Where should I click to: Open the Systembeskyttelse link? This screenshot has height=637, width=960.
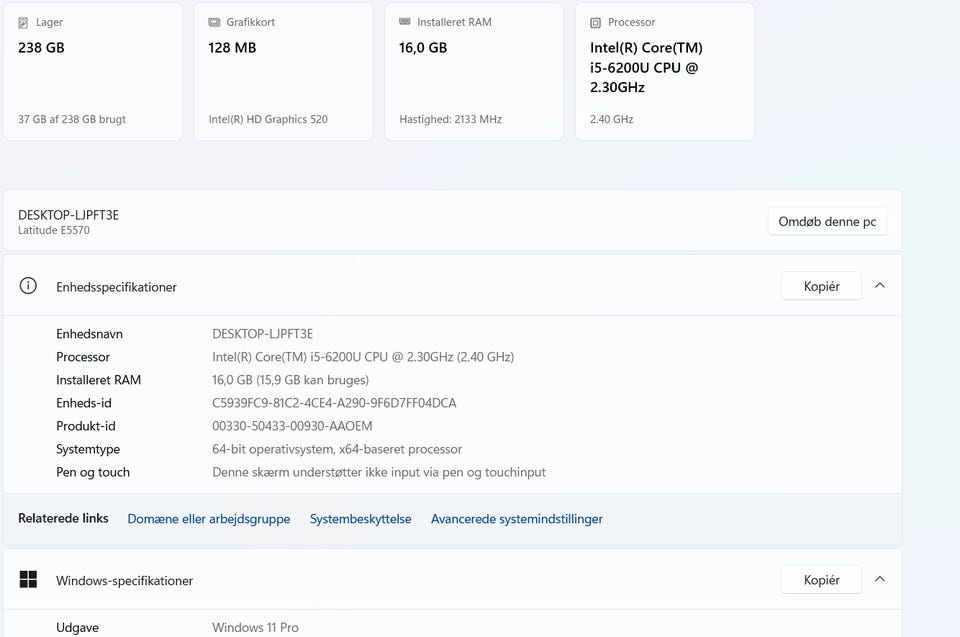360,519
